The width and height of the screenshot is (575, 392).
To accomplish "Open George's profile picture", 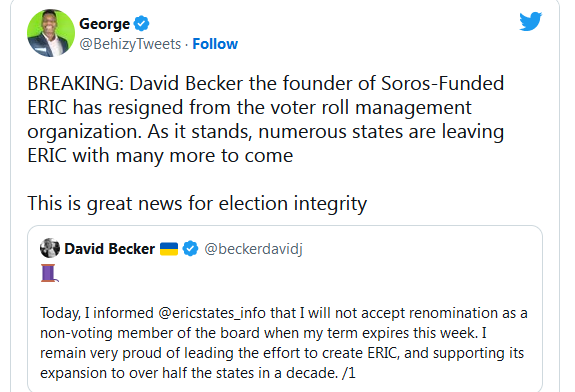I will click(51, 33).
